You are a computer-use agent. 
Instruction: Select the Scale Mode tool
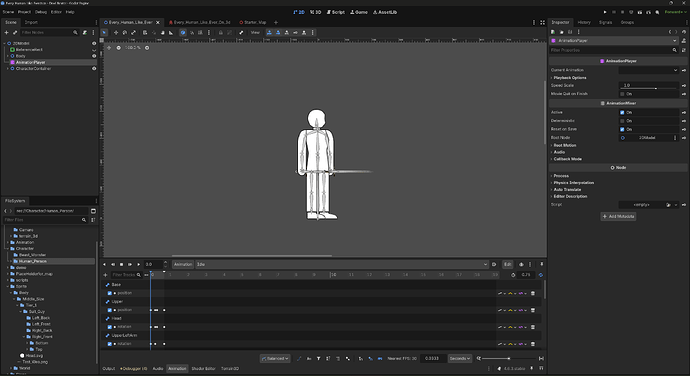coord(133,33)
